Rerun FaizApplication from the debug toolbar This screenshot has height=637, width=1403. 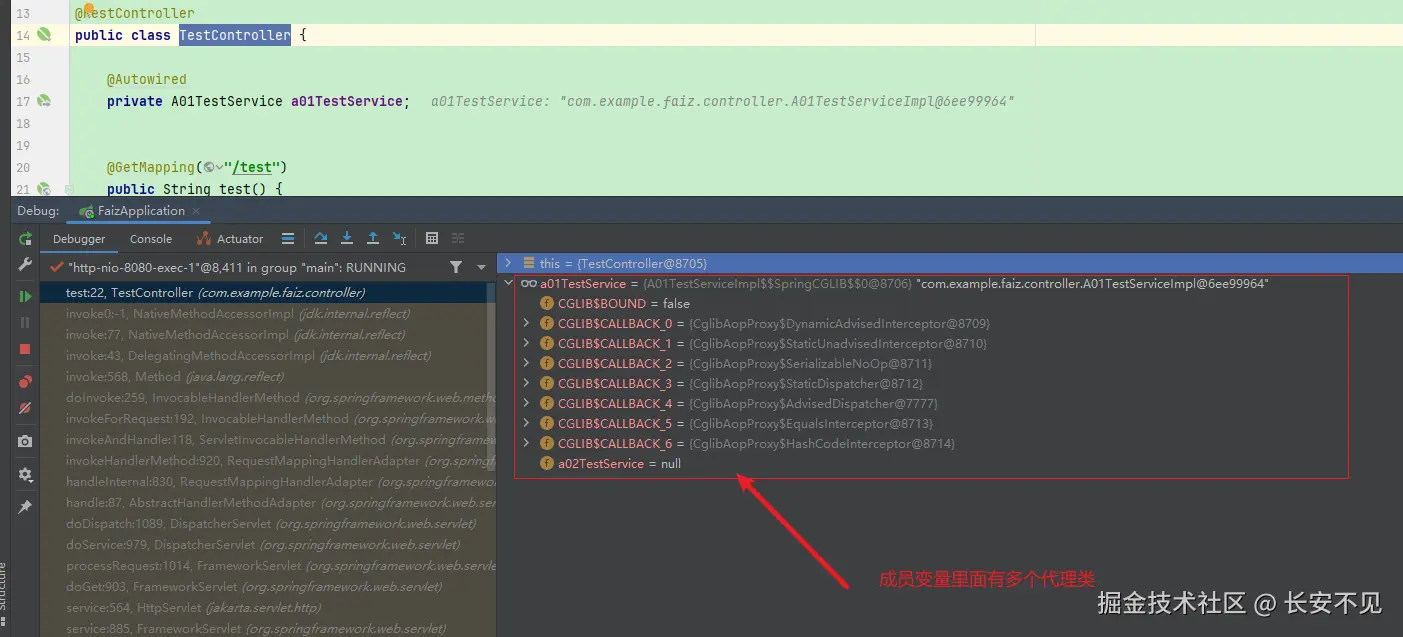(25, 239)
